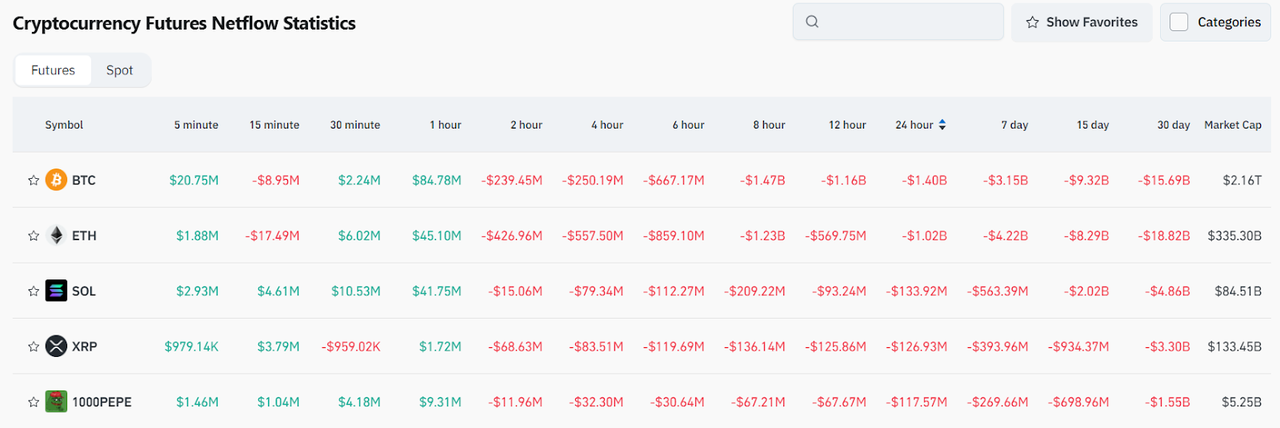This screenshot has width=1280, height=428.
Task: Favorite BTC with its star icon
Action: pos(33,181)
